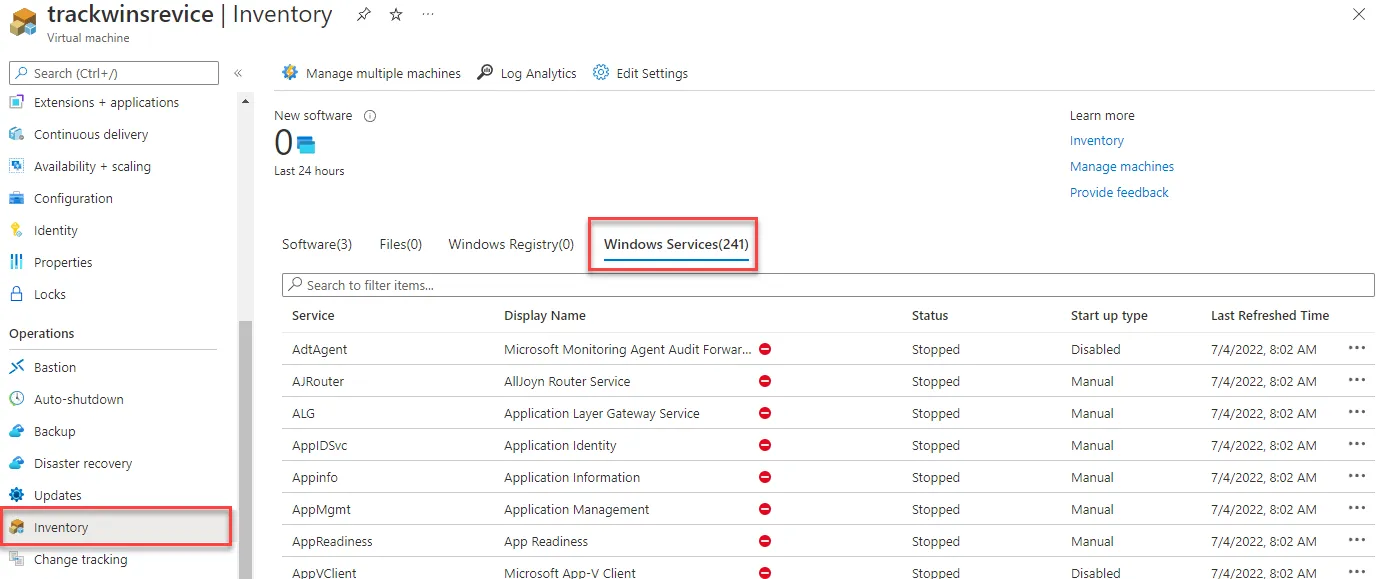This screenshot has height=579, width=1386.
Task: Open Inventory in the sidebar
Action: (x=117, y=527)
